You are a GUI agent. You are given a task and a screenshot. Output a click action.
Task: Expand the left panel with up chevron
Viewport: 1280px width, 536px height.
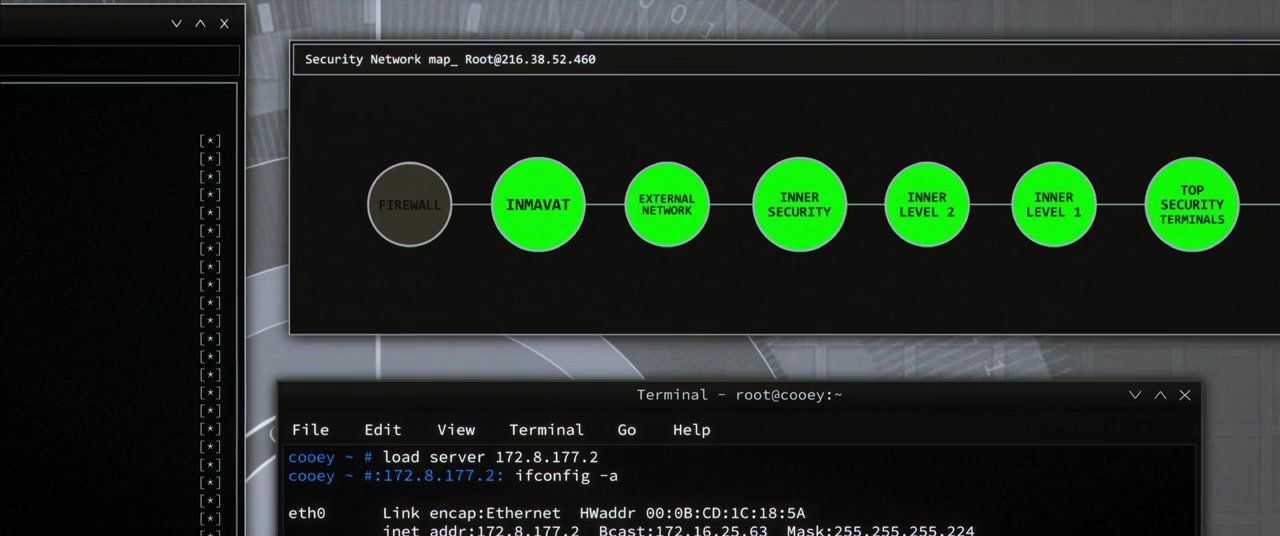tap(200, 24)
